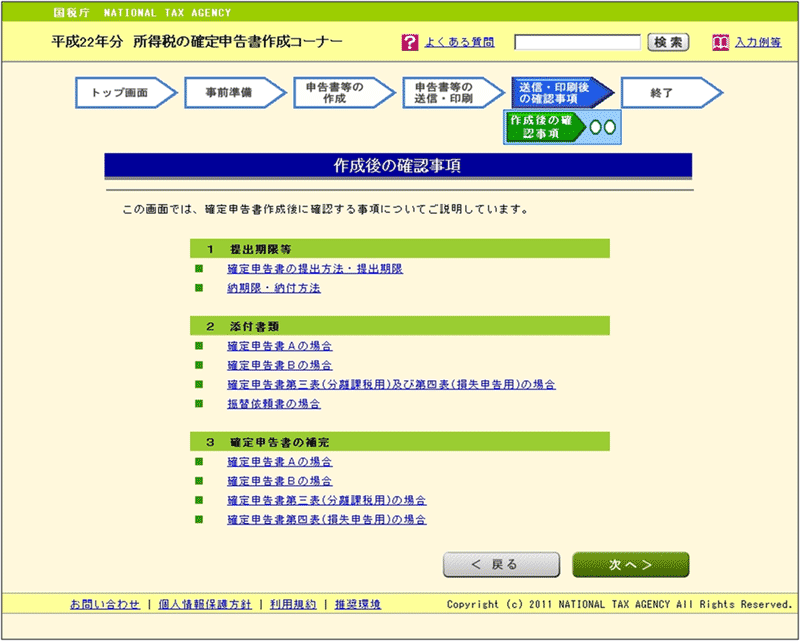Click the book icon for 入力例等
800x641 pixels.
(720, 43)
